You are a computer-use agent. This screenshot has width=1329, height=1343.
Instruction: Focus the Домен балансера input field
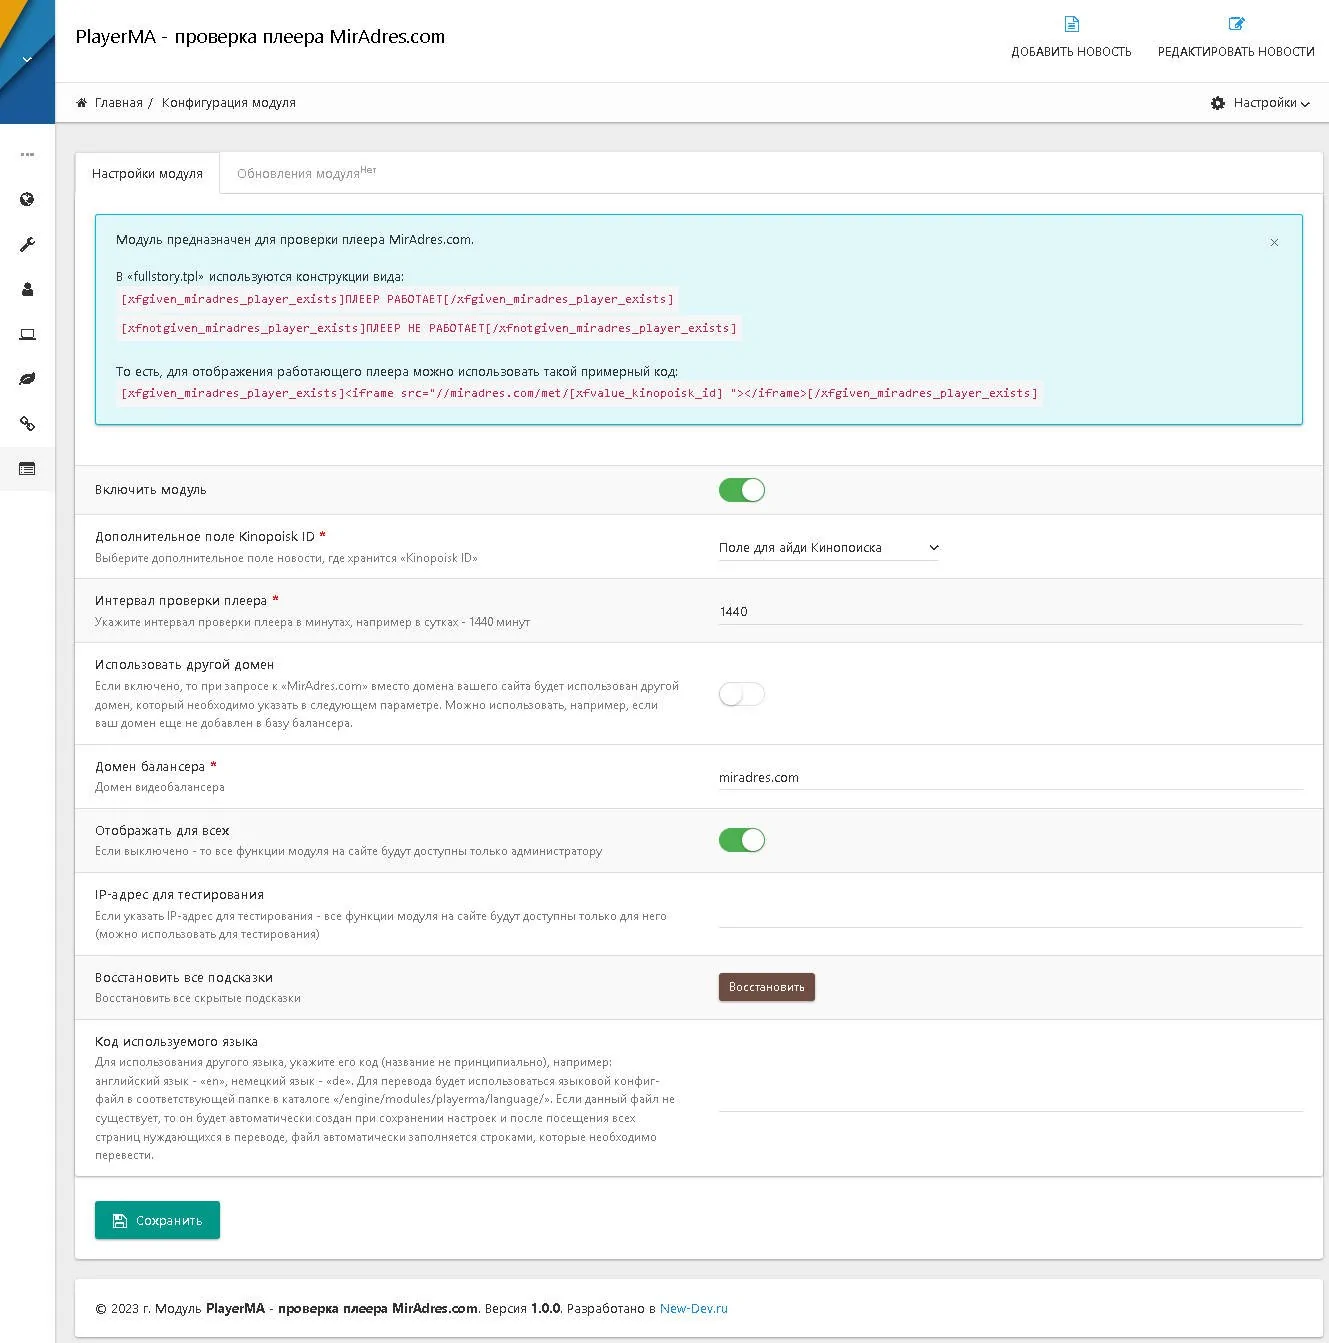tap(1010, 777)
